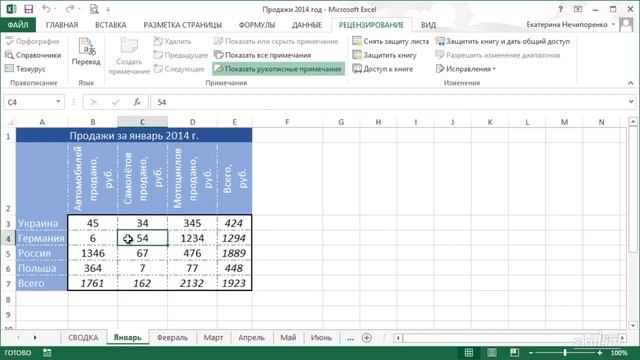Click the Name Box showing C4
The height and width of the screenshot is (360, 640).
tap(29, 102)
